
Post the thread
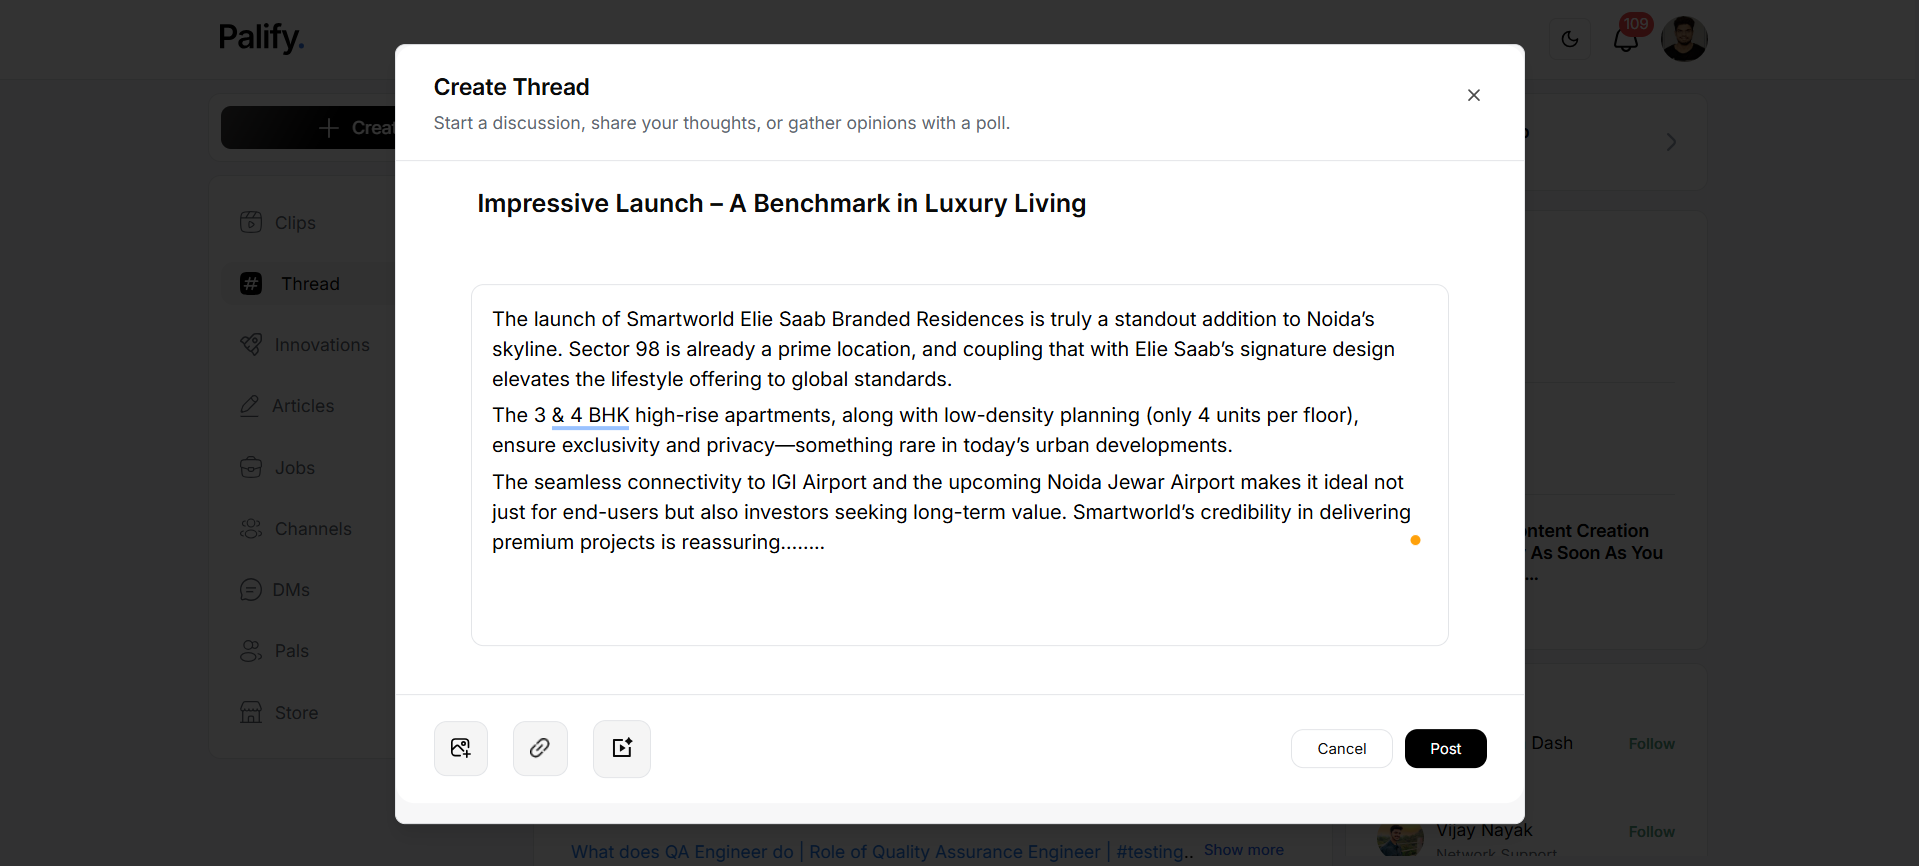click(x=1445, y=749)
